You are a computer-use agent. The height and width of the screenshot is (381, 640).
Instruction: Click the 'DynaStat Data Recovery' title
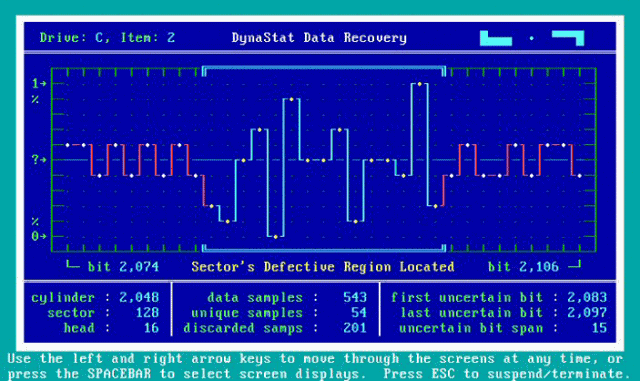(x=319, y=38)
